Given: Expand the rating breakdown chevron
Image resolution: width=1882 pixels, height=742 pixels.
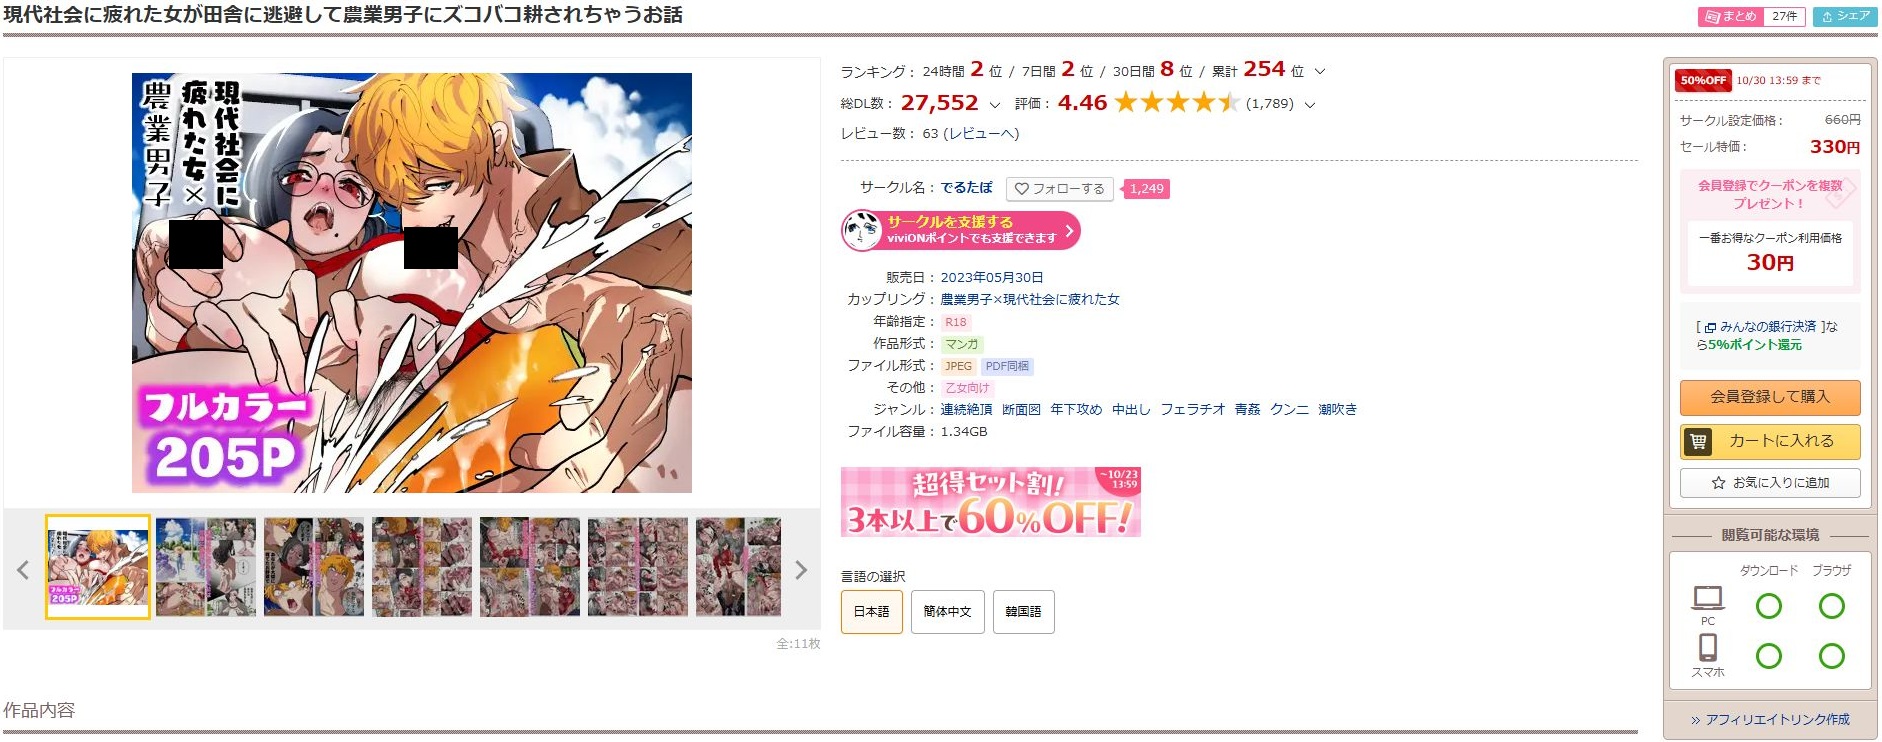Looking at the screenshot, I should pos(1310,104).
